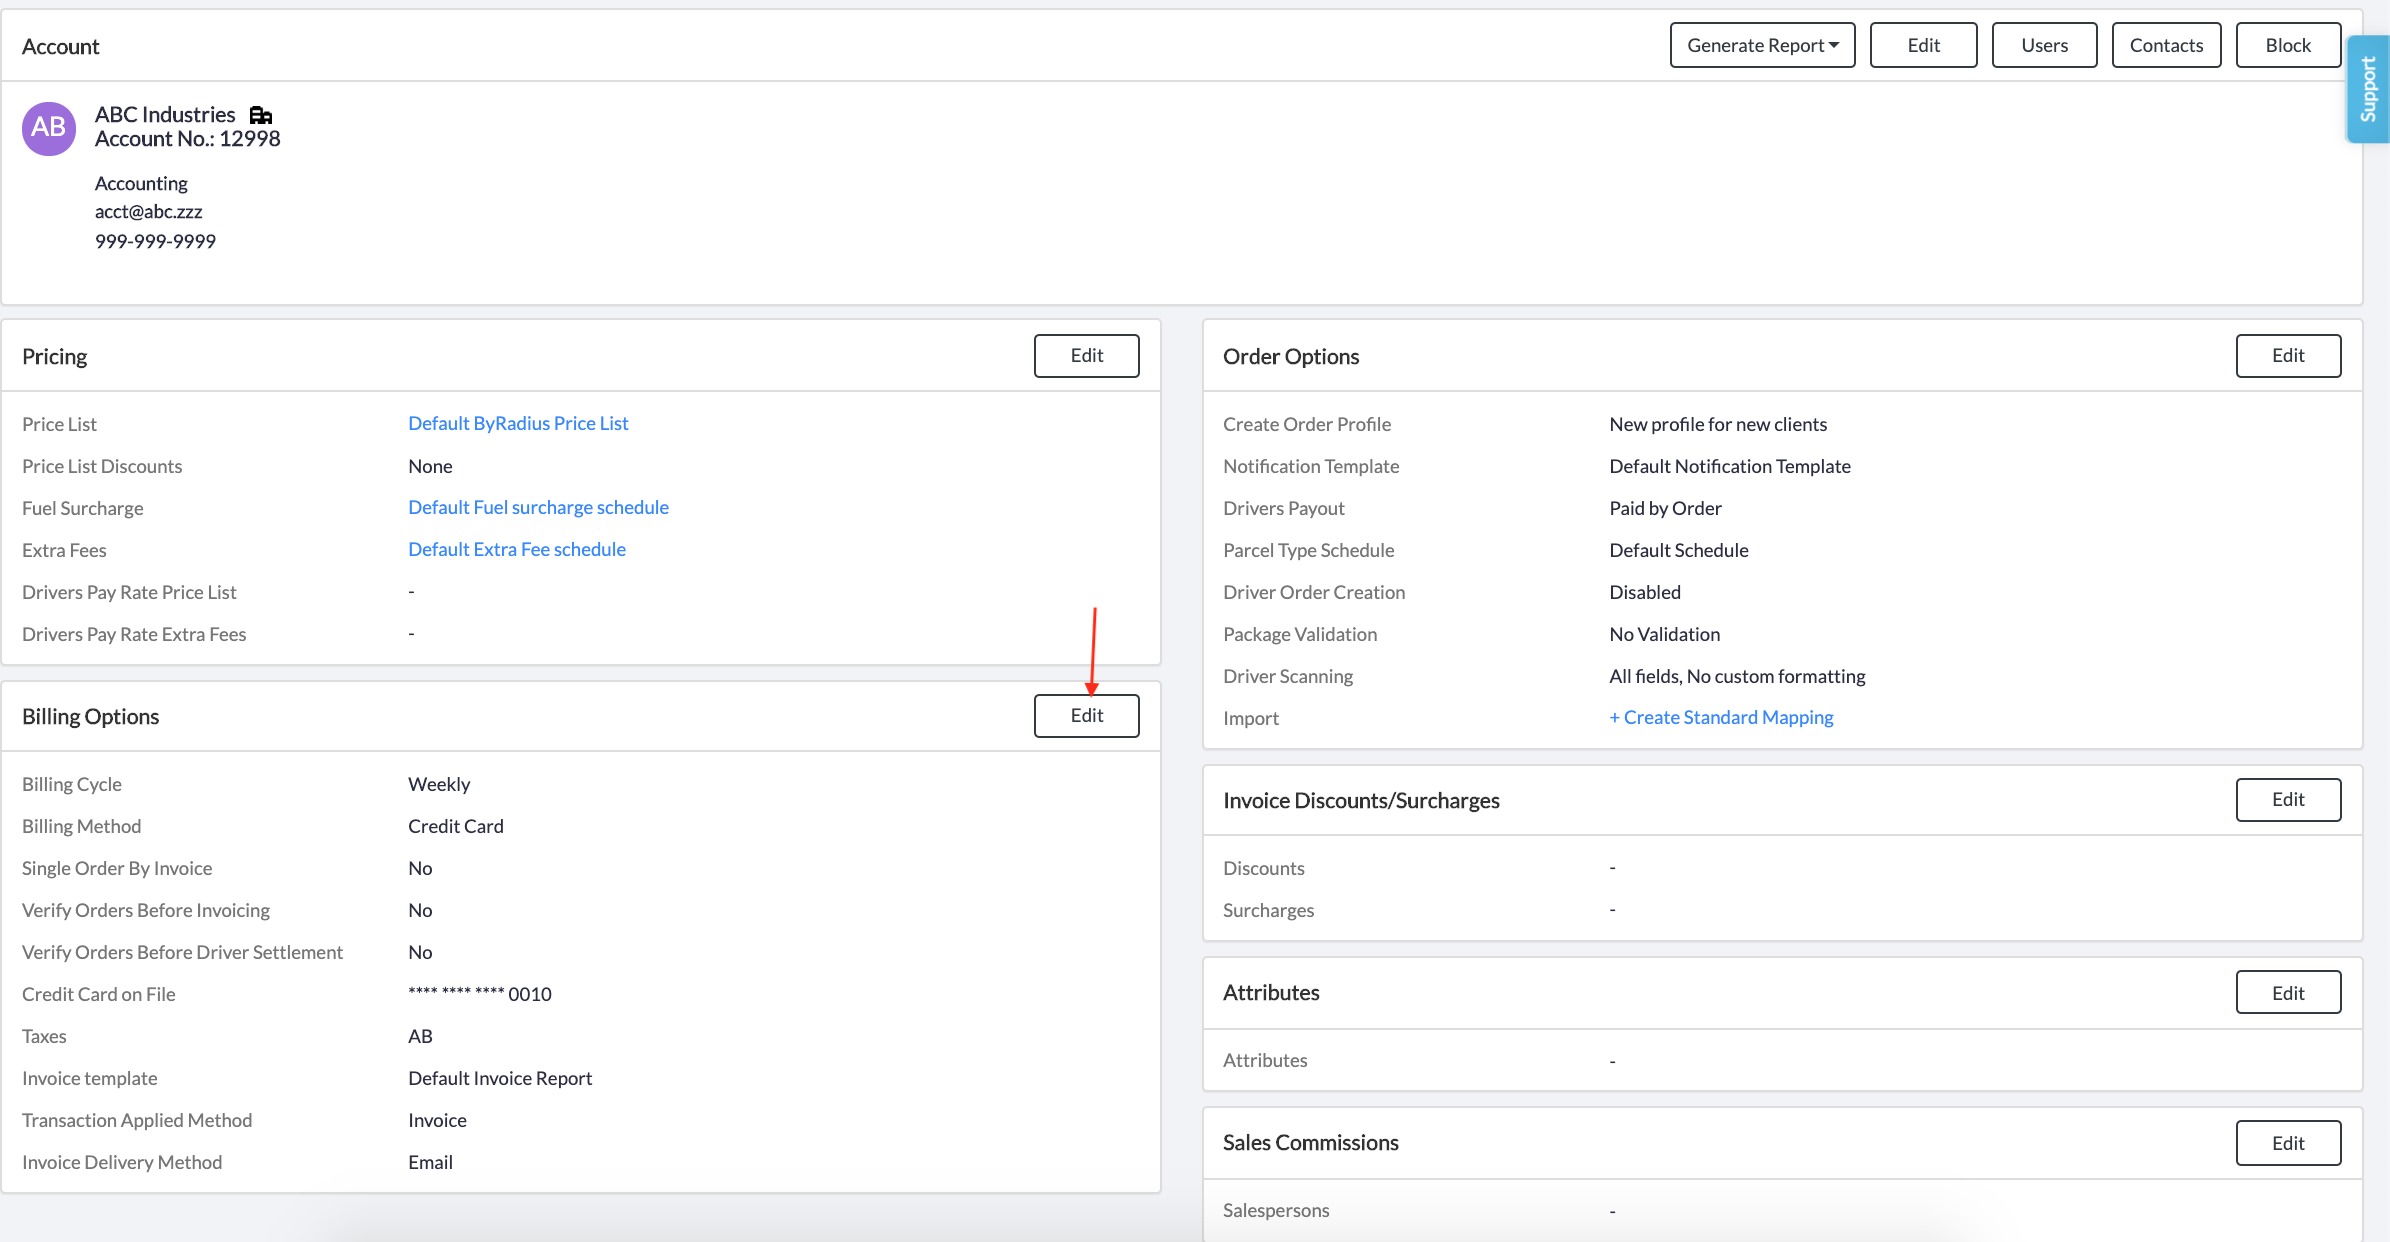Click the account phone number 999-999-9999
Viewport: 2390px width, 1242px height.
coord(155,241)
